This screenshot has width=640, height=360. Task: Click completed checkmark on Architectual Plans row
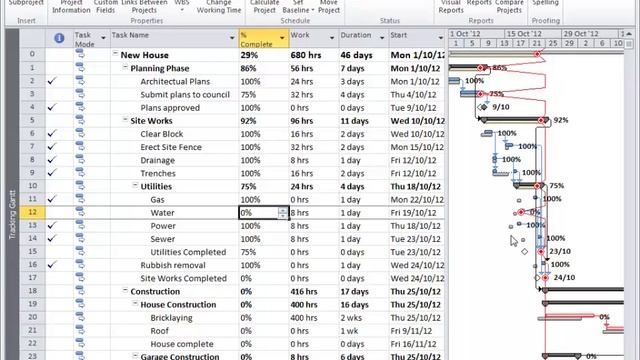point(51,81)
